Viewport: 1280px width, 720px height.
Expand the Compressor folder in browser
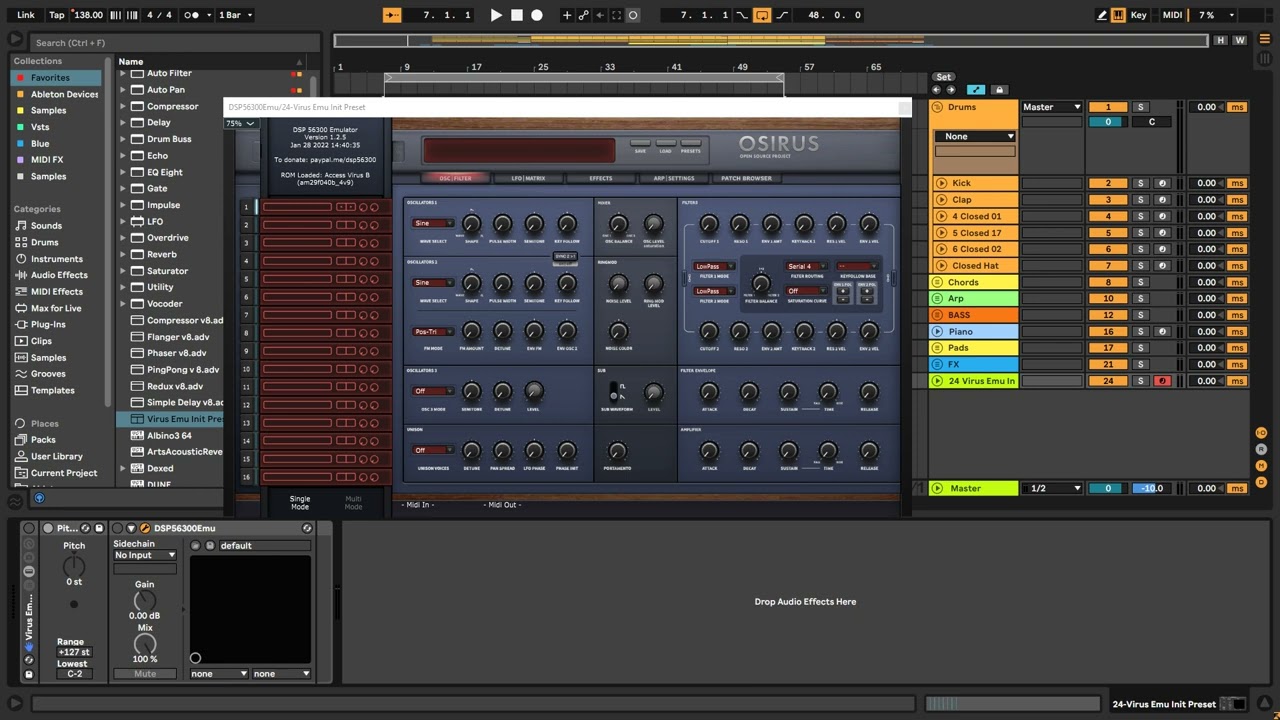[123, 106]
